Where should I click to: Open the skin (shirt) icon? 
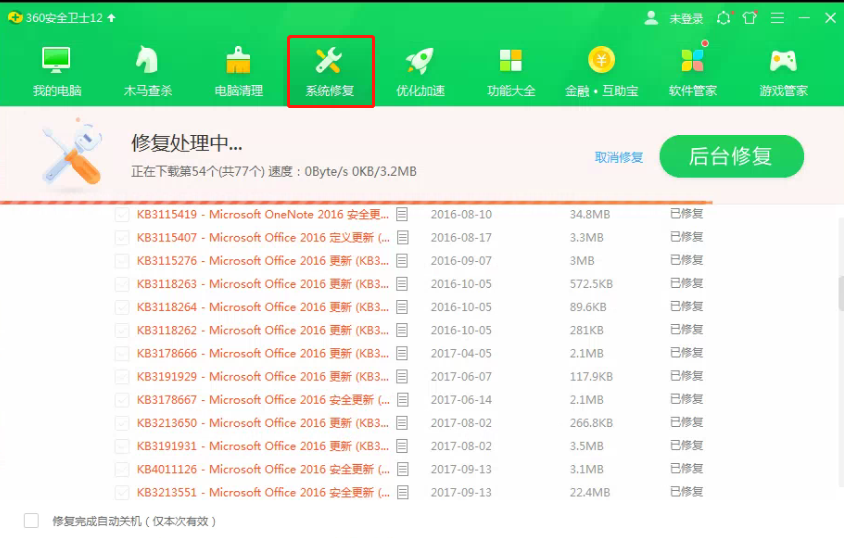click(x=749, y=18)
